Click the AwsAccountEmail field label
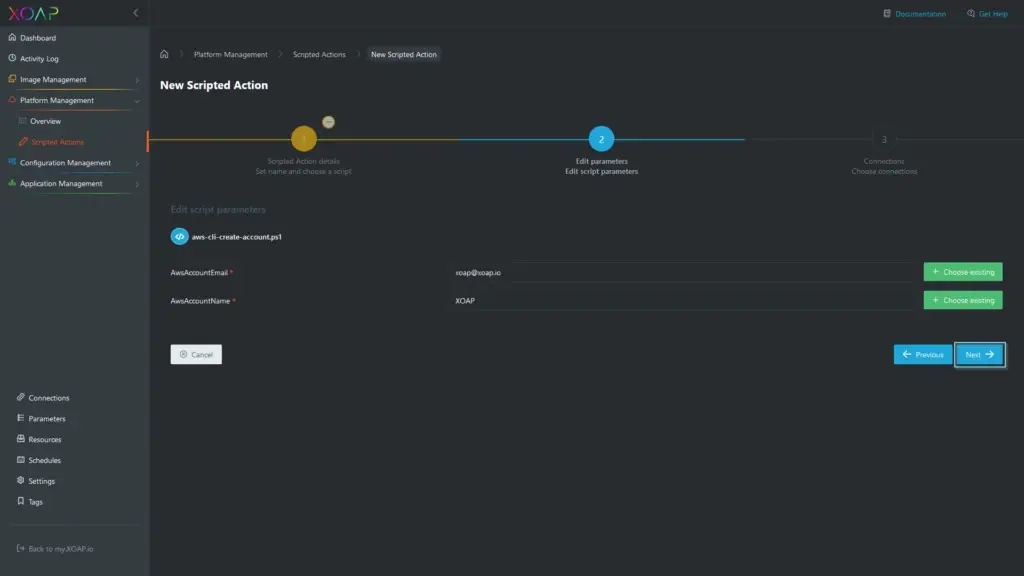Viewport: 1024px width, 576px height. pyautogui.click(x=199, y=273)
